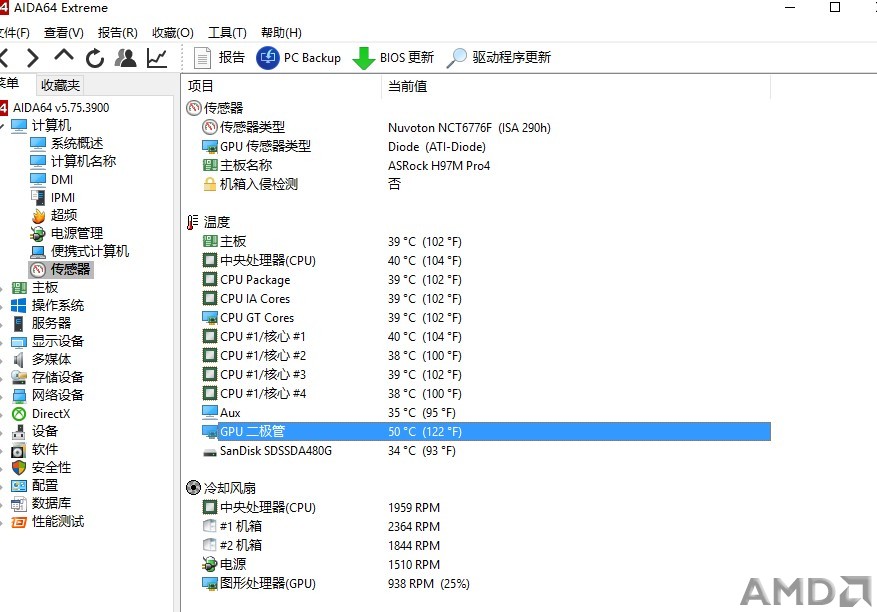This screenshot has height=612, width=877.
Task: Select 性能测试 benchmark category
Action: [x=48, y=521]
